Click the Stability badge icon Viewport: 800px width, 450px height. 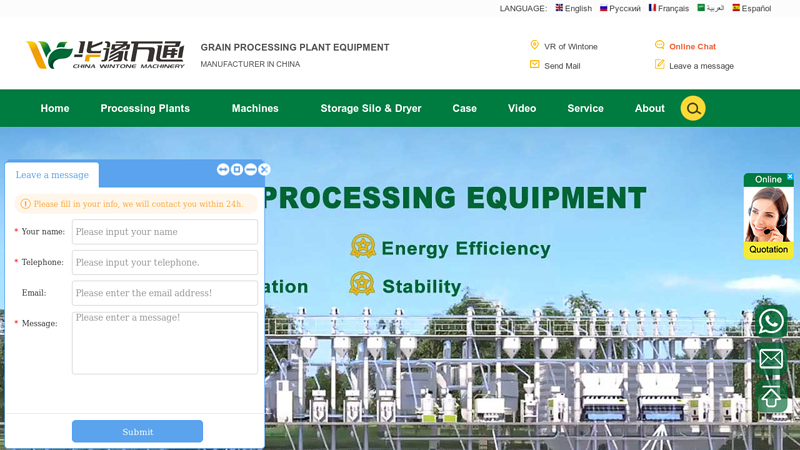coord(362,284)
